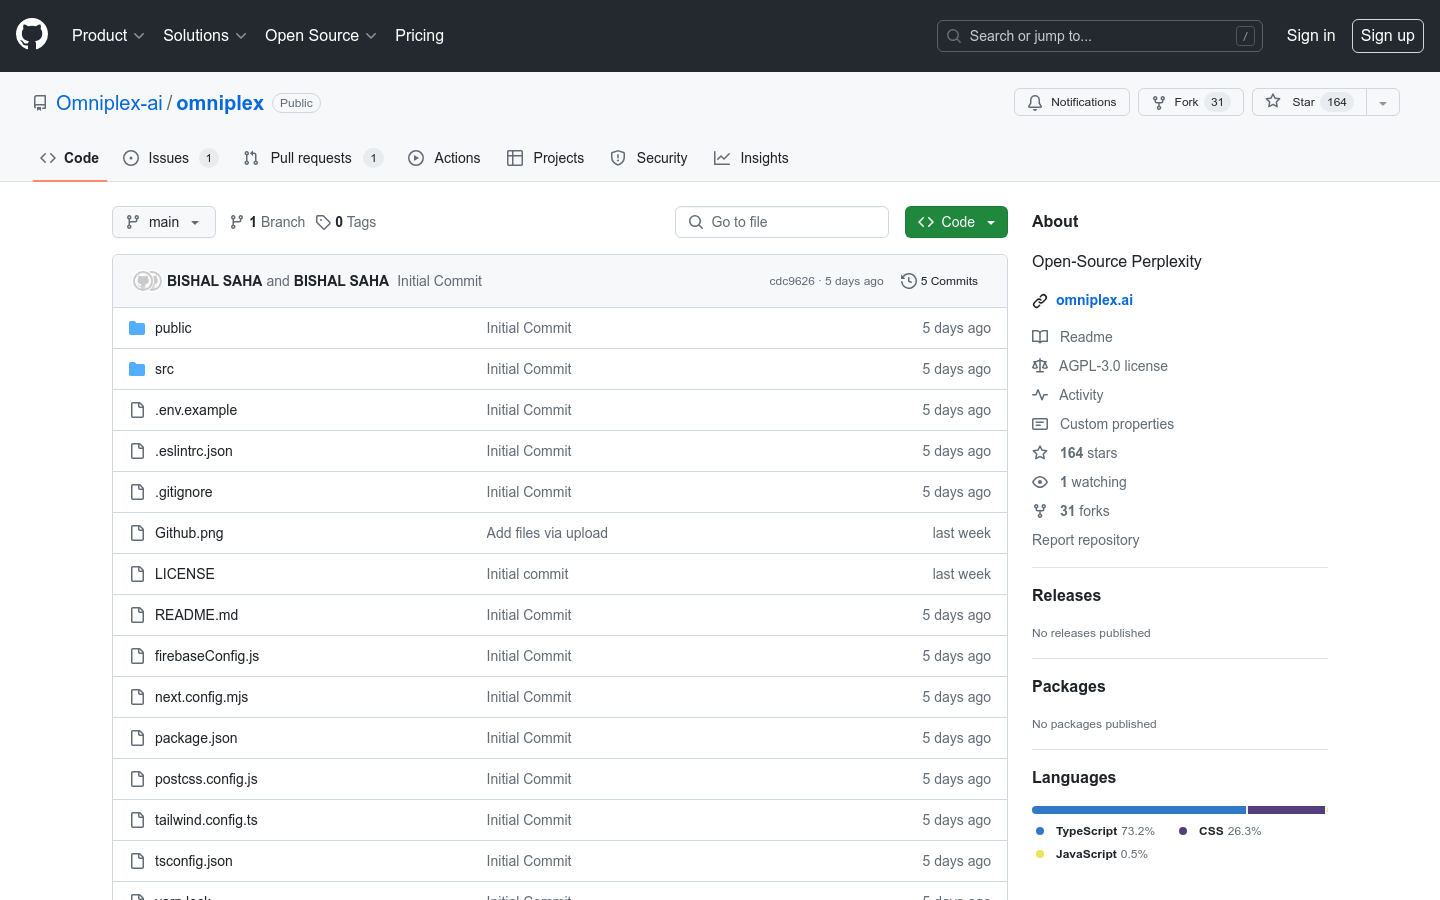Open the main branch selector
This screenshot has width=1440, height=900.
pos(164,222)
